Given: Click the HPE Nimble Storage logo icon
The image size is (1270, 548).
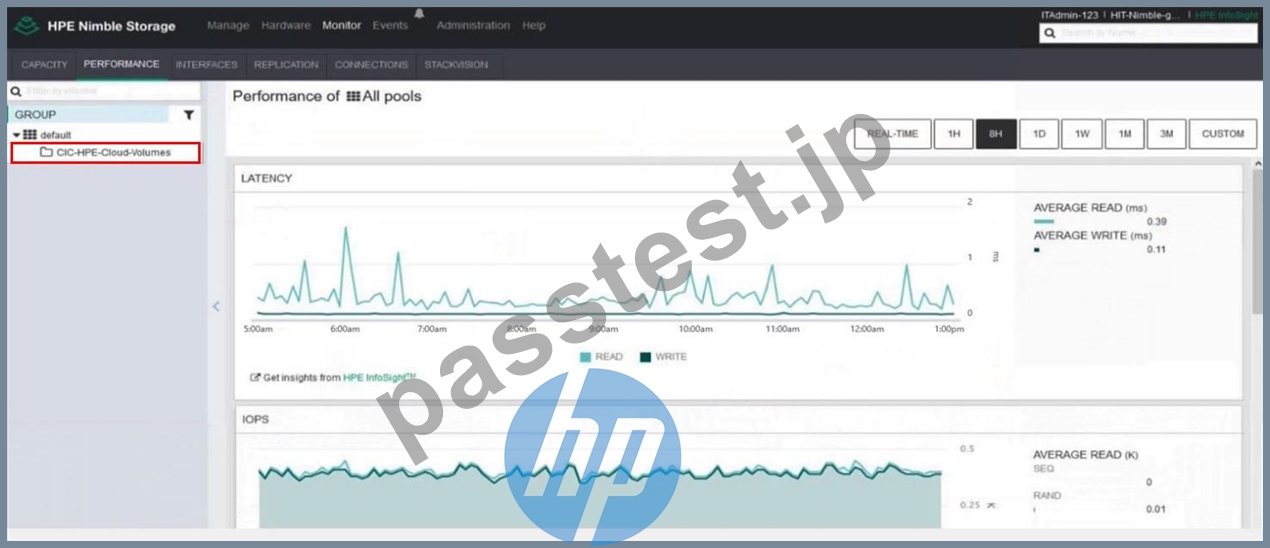Looking at the screenshot, I should point(27,26).
